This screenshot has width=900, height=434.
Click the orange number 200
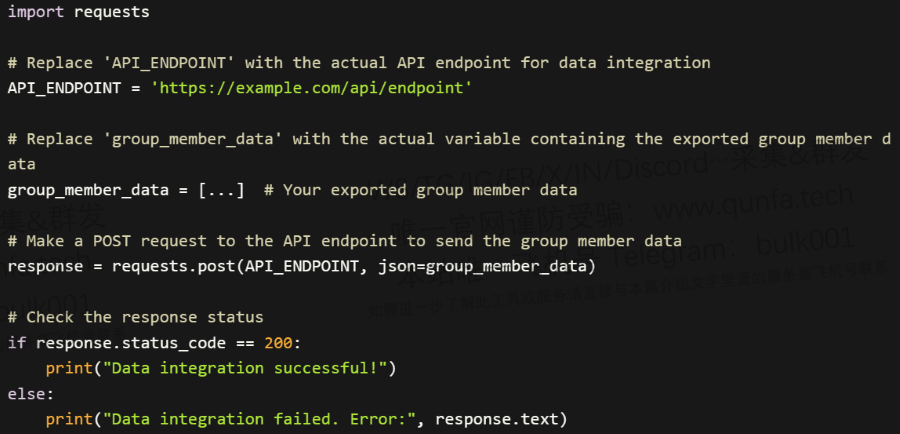[x=278, y=343]
